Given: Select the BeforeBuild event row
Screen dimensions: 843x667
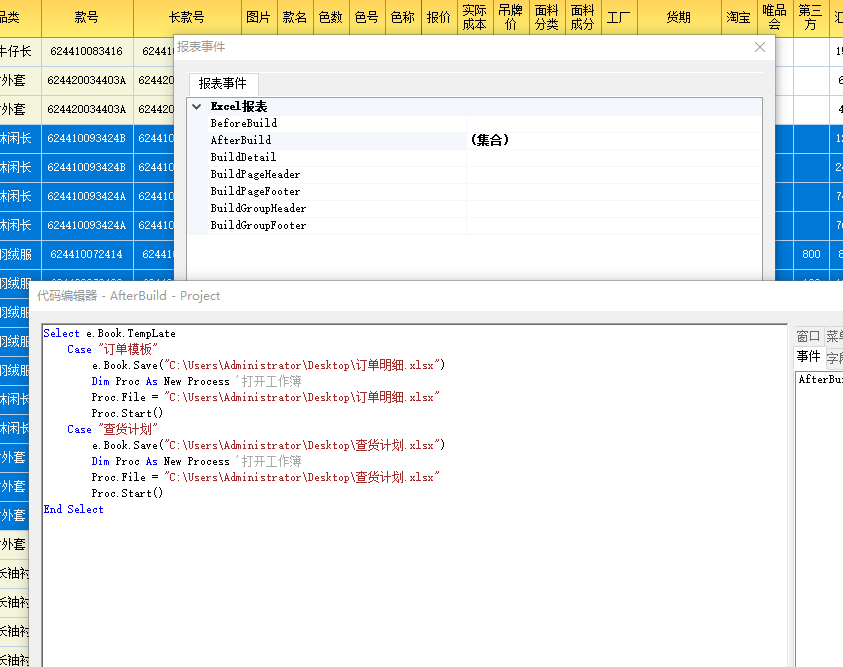Looking at the screenshot, I should point(475,123).
